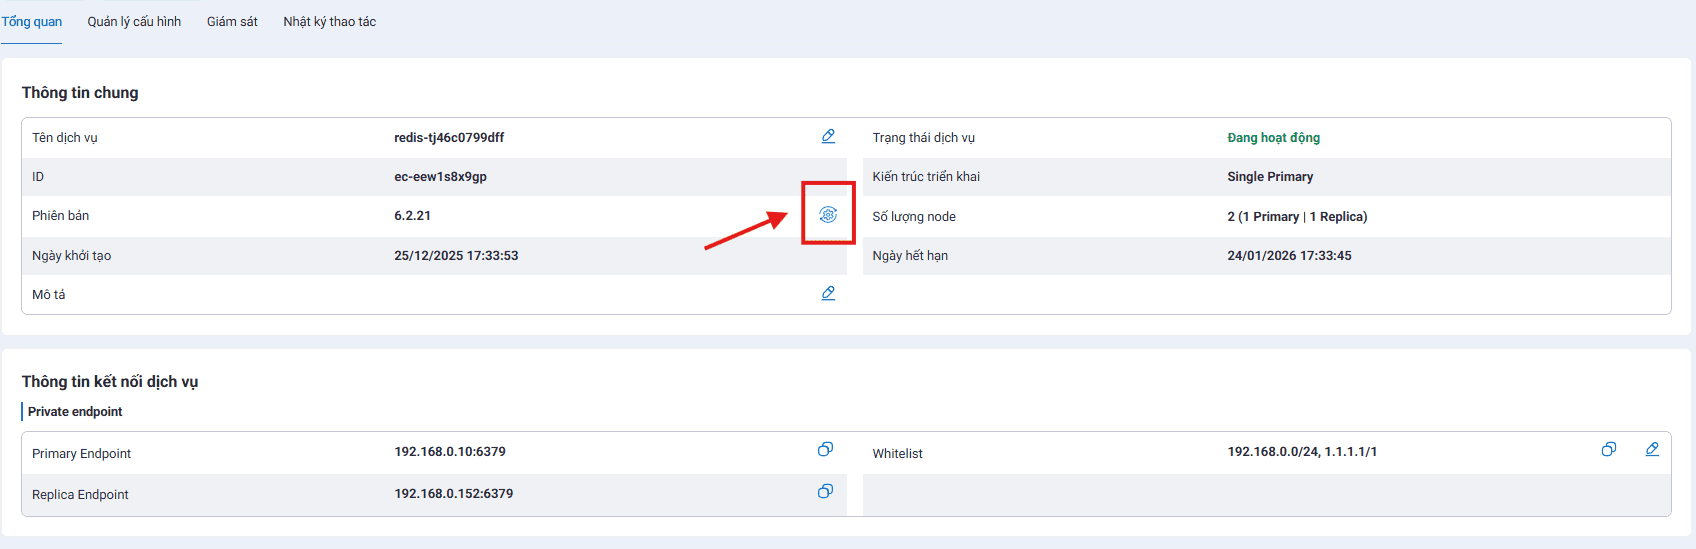Open the Giám sát tab
This screenshot has width=1696, height=549.
click(232, 21)
